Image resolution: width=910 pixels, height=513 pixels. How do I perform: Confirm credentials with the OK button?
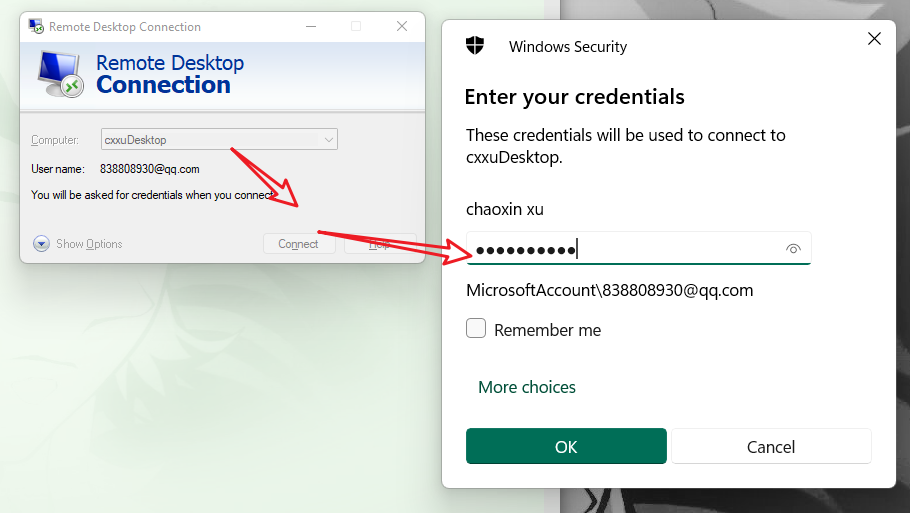566,446
